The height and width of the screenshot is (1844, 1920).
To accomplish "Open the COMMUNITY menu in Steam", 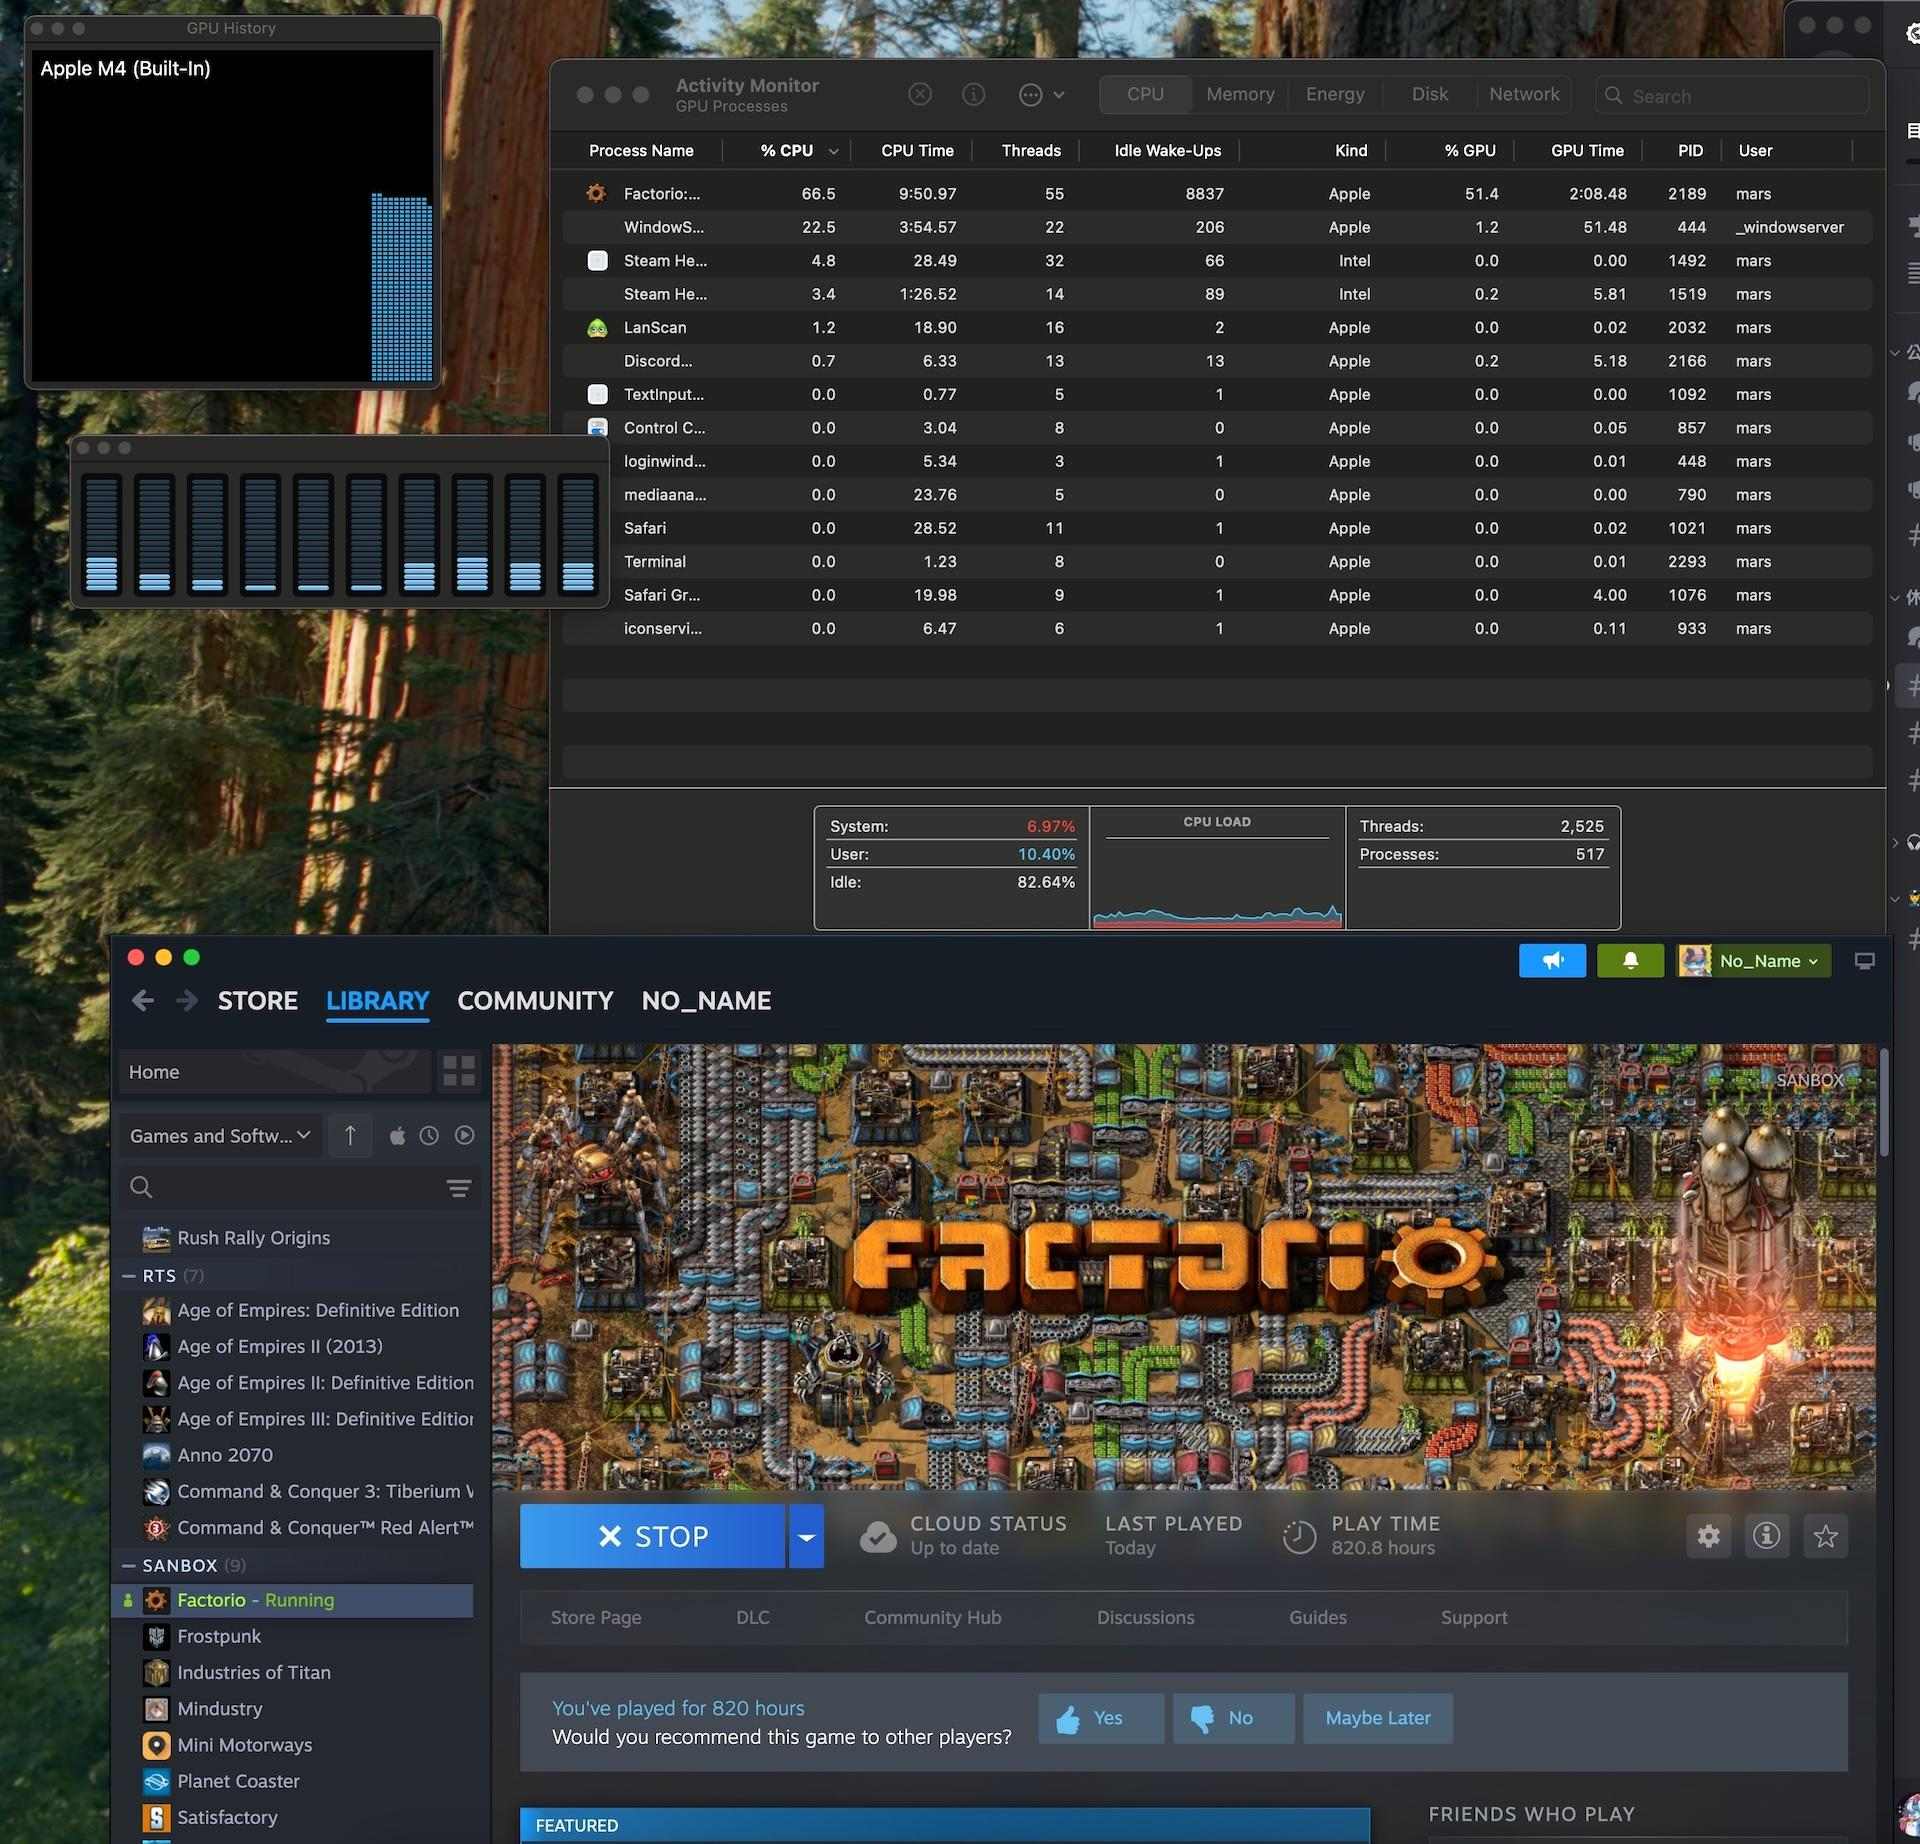I will coord(534,1001).
